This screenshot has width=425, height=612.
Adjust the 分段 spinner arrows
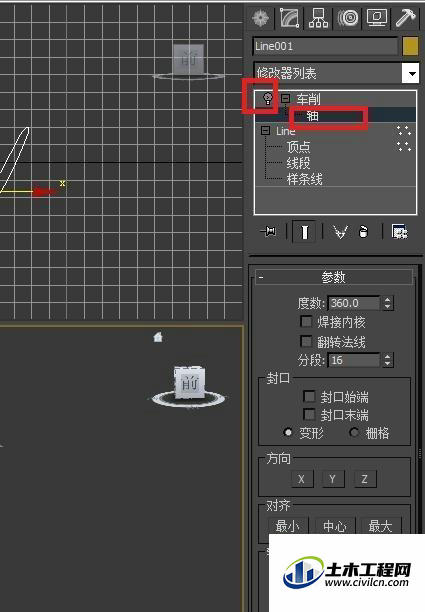(388, 360)
